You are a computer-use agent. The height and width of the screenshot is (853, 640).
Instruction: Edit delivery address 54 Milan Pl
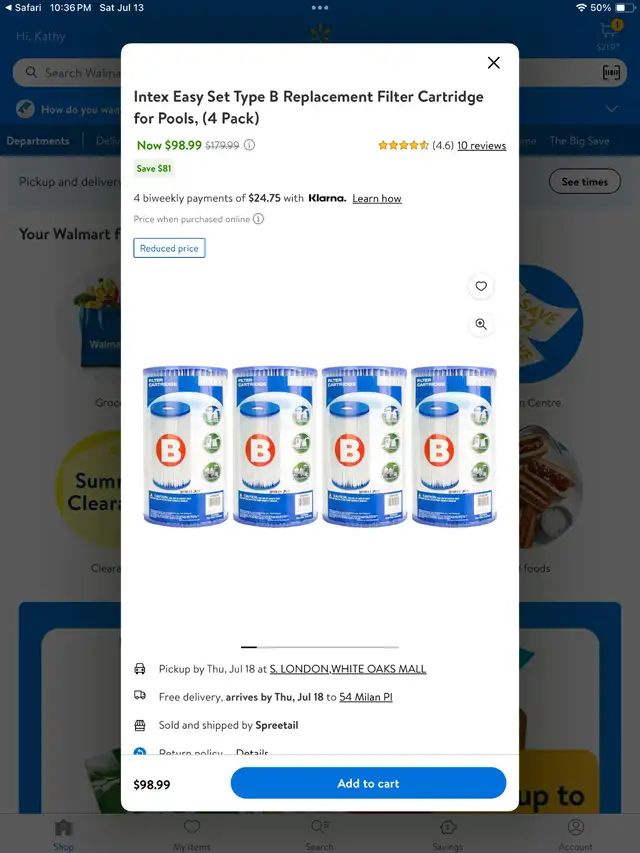tap(366, 697)
